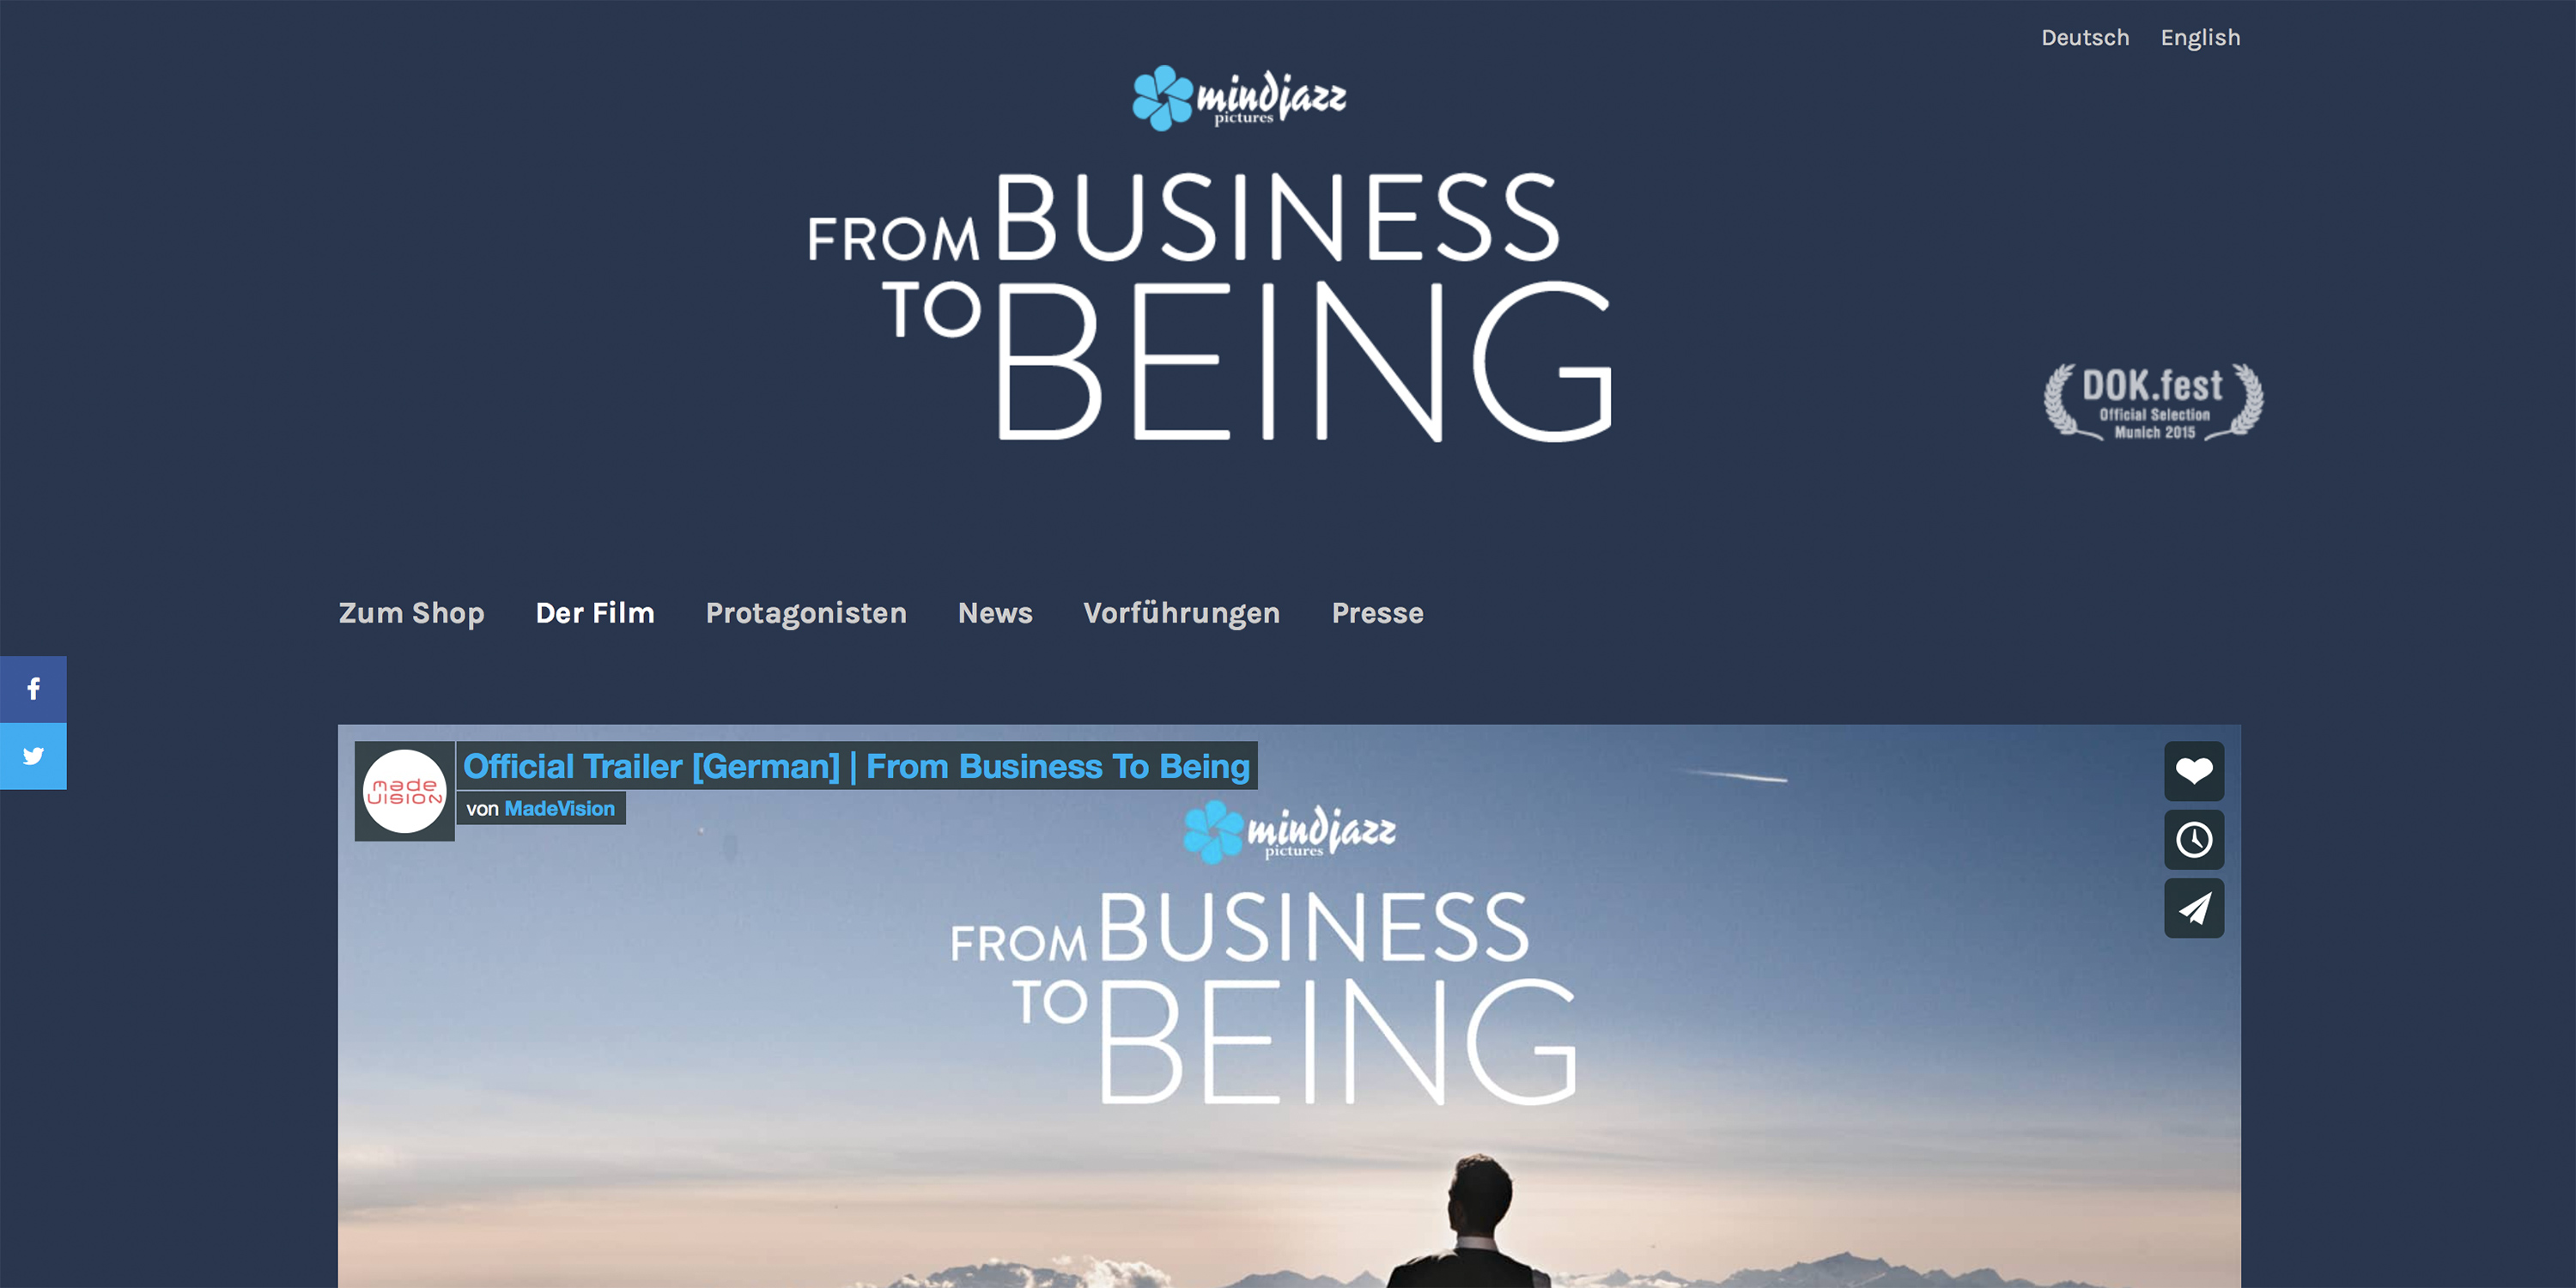Image resolution: width=2576 pixels, height=1288 pixels.
Task: Click the large From Business To Being title
Action: (1210, 306)
